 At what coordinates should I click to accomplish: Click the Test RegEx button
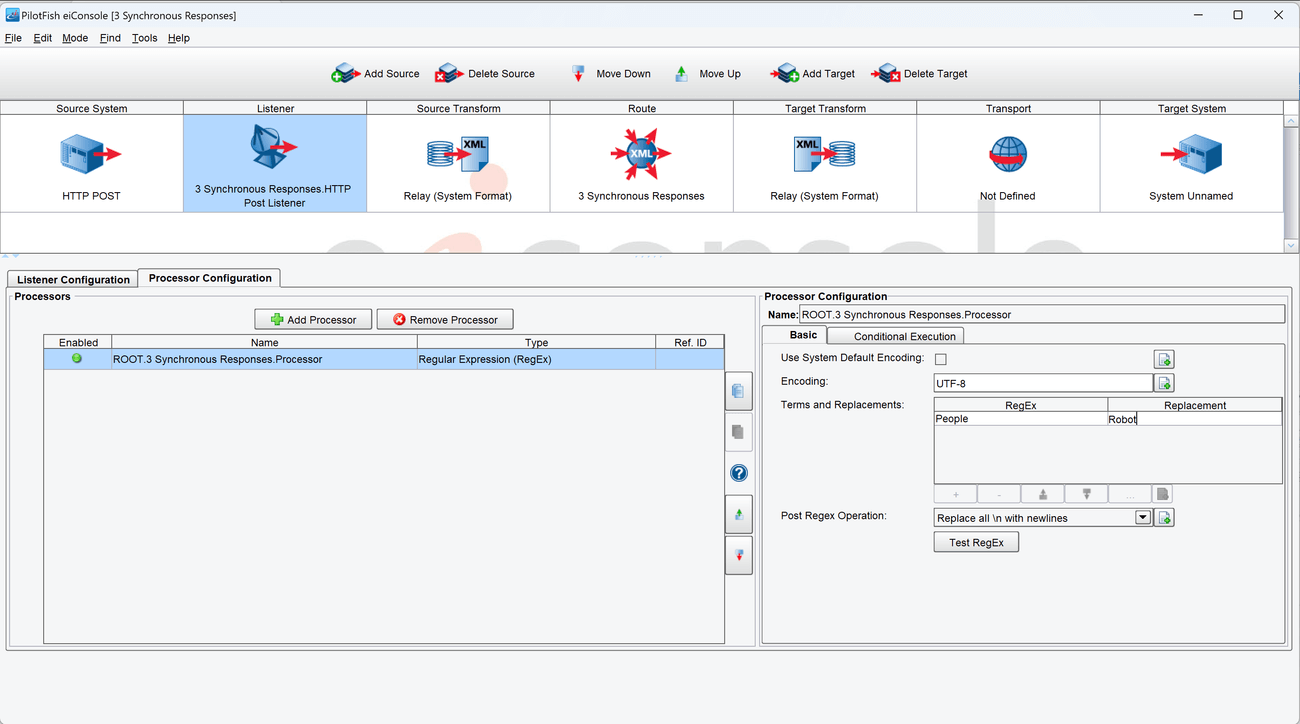coord(976,542)
